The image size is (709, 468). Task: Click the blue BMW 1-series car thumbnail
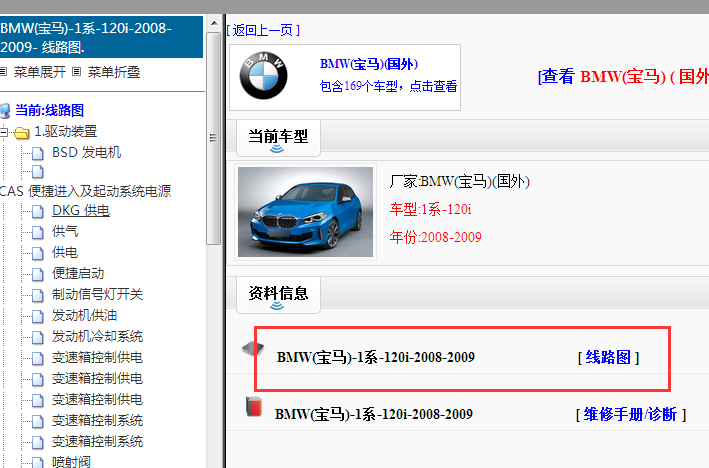pyautogui.click(x=305, y=212)
